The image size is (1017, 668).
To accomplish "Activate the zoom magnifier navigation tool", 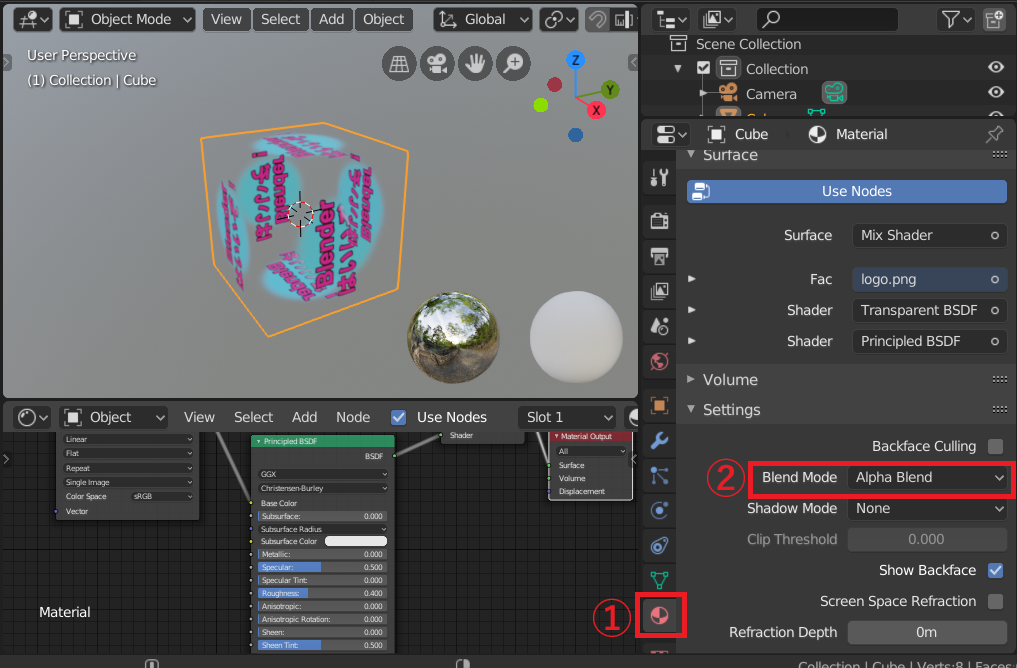I will 513,64.
